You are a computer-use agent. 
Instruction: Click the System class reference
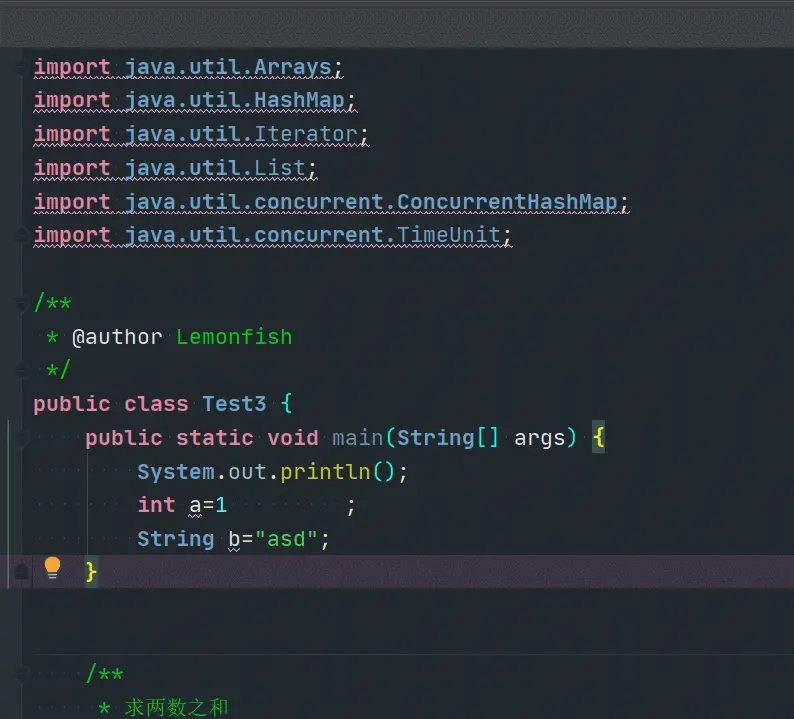click(x=176, y=472)
